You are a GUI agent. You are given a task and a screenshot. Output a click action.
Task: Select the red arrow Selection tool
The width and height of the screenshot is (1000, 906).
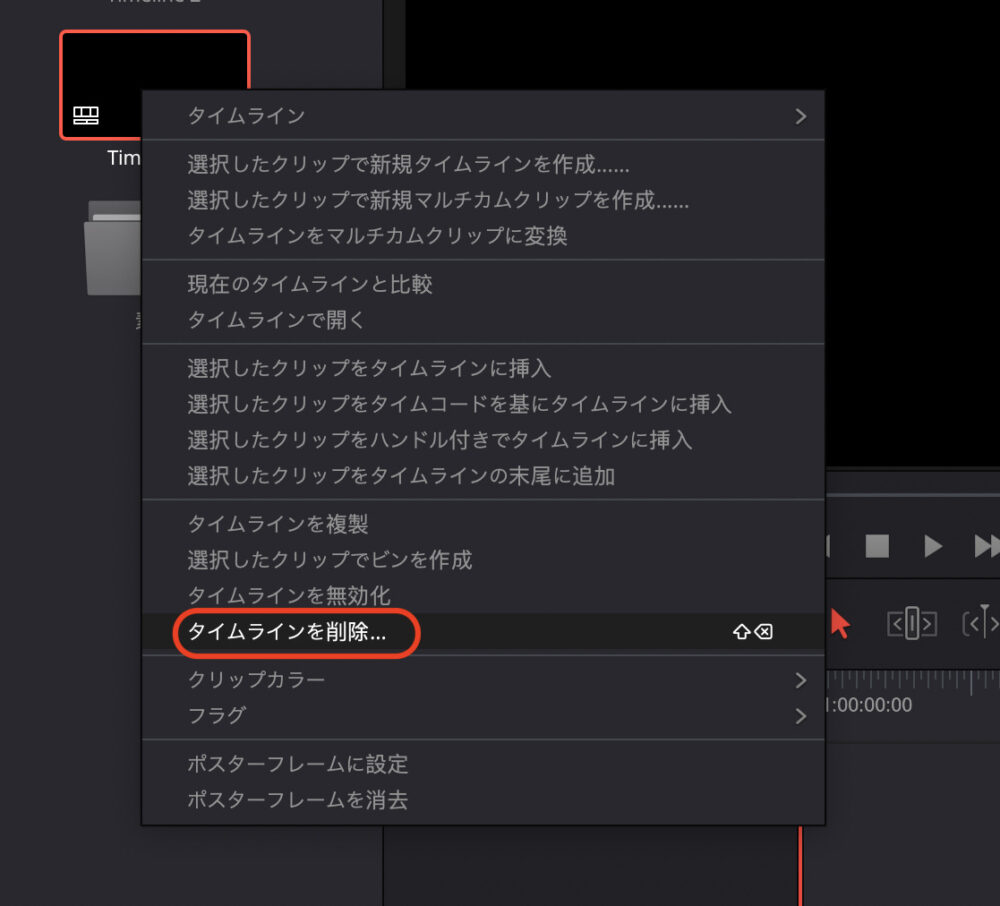[x=840, y=624]
